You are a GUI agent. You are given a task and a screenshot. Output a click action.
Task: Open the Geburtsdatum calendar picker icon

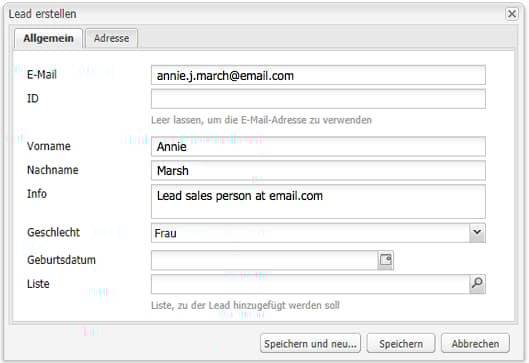pyautogui.click(x=385, y=260)
